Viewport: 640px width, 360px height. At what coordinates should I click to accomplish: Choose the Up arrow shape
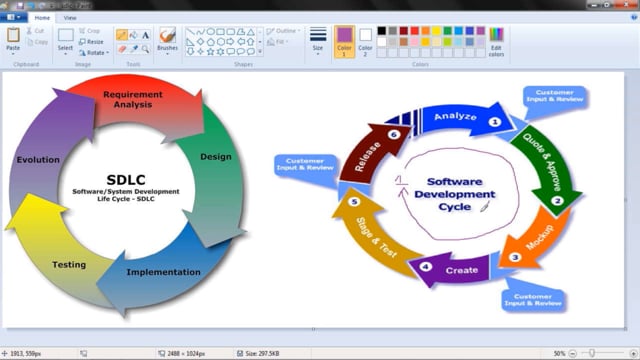coord(251,42)
